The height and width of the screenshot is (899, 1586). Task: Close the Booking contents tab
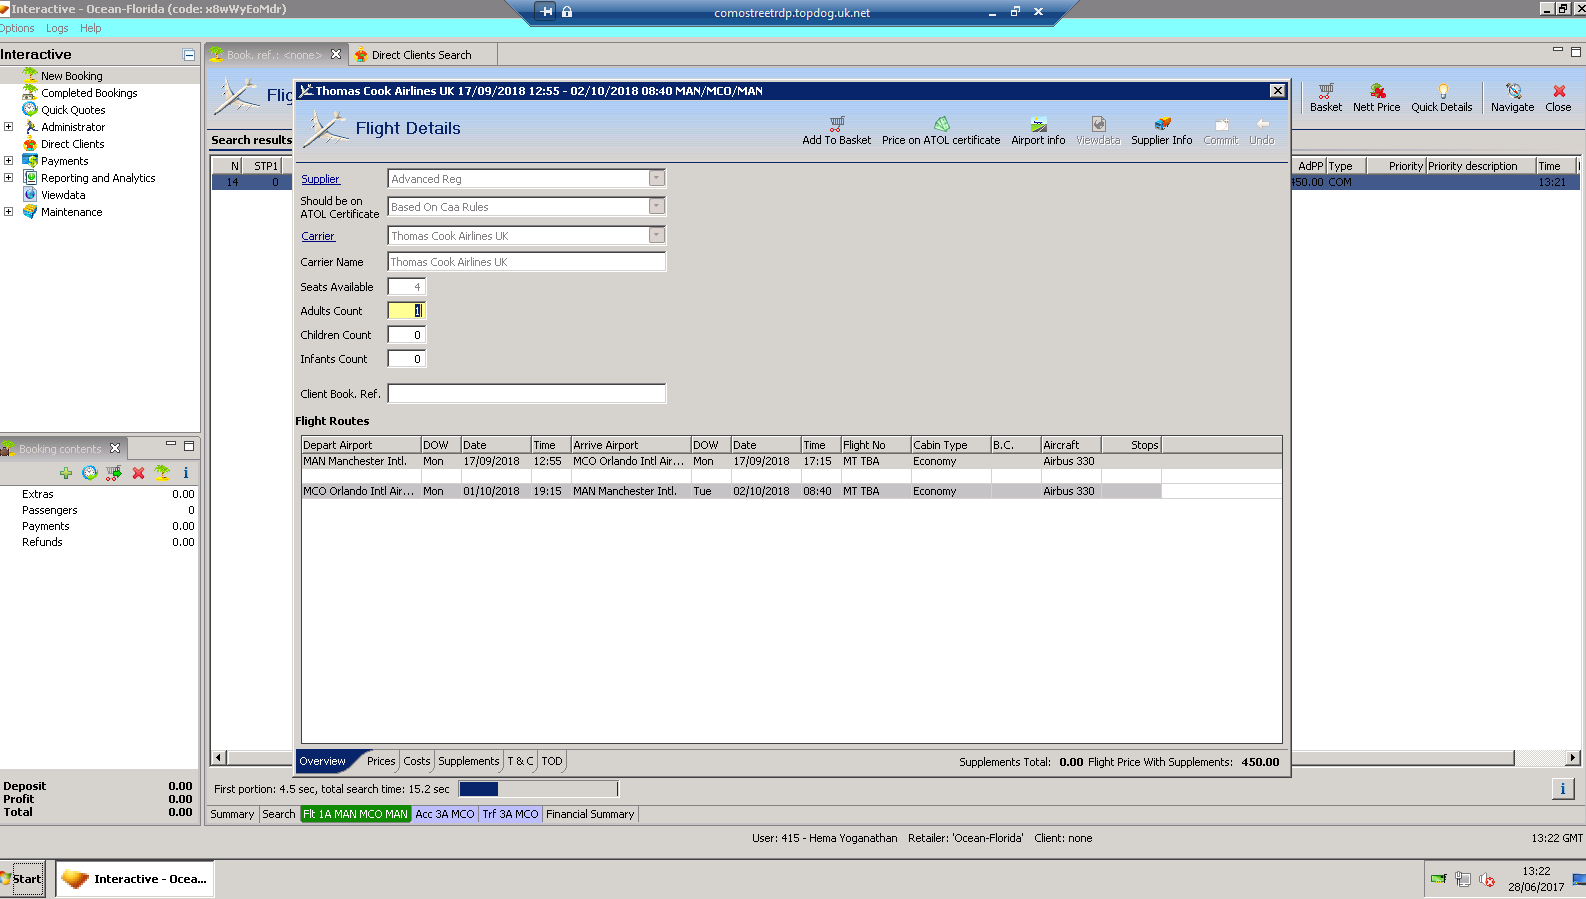115,448
